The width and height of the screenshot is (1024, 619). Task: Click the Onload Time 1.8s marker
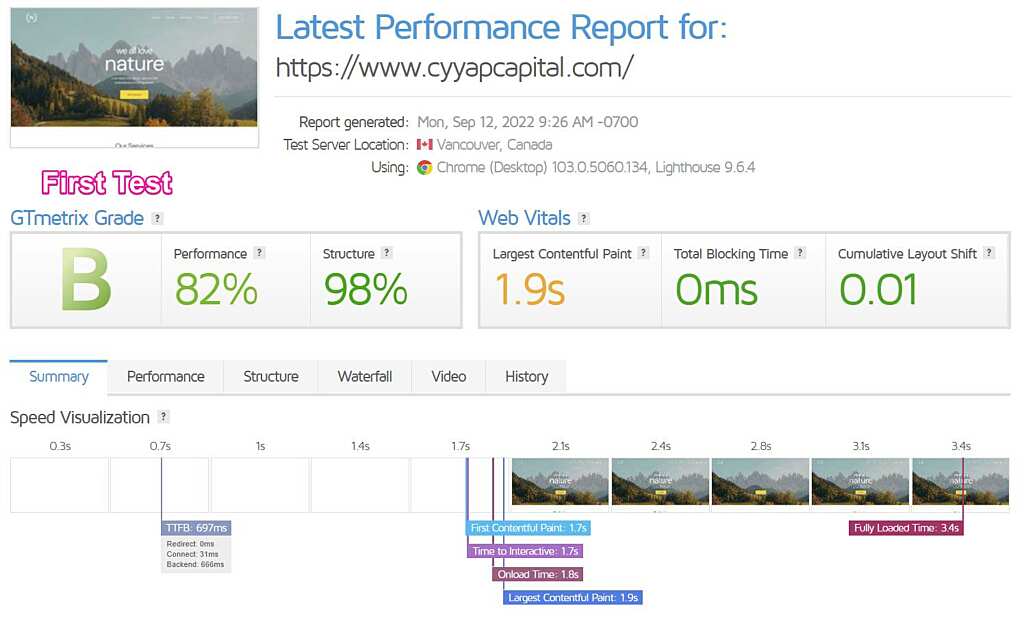click(x=537, y=574)
